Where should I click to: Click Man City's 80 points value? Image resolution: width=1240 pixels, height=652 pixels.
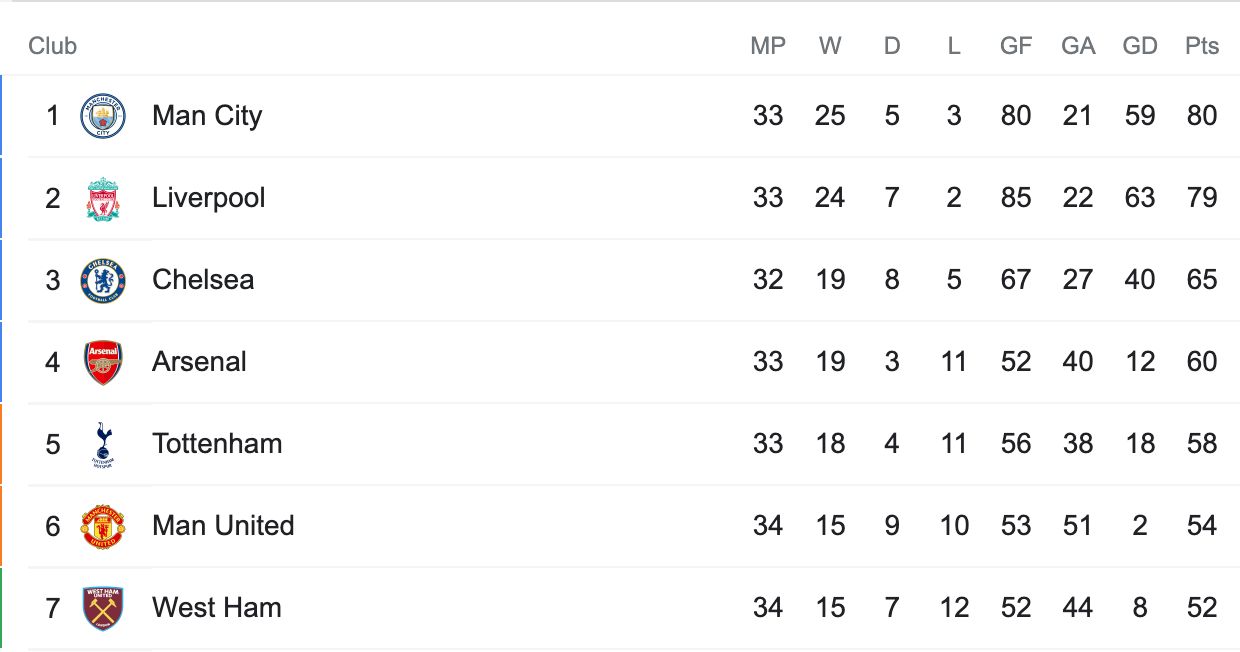[x=1202, y=116]
